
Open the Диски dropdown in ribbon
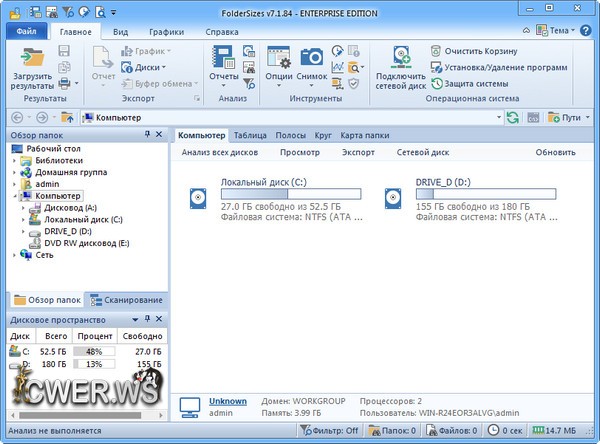pos(145,67)
